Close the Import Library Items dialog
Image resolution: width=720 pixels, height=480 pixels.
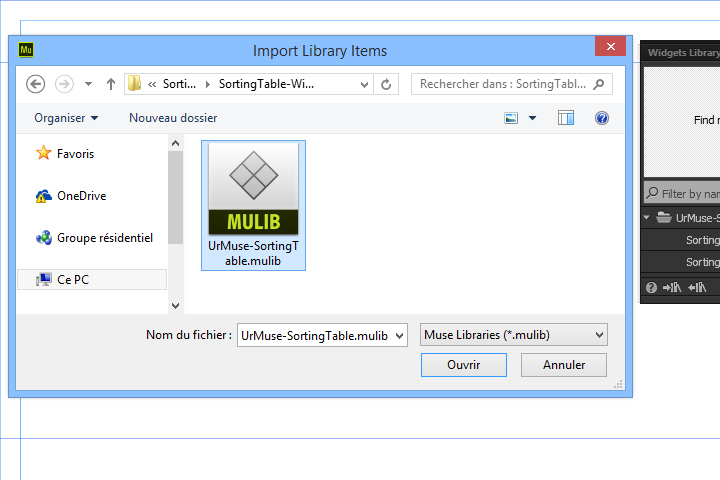pyautogui.click(x=610, y=46)
